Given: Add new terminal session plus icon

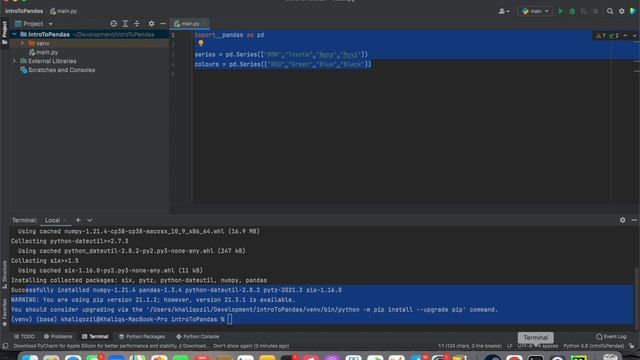Looking at the screenshot, I should (x=78, y=220).
